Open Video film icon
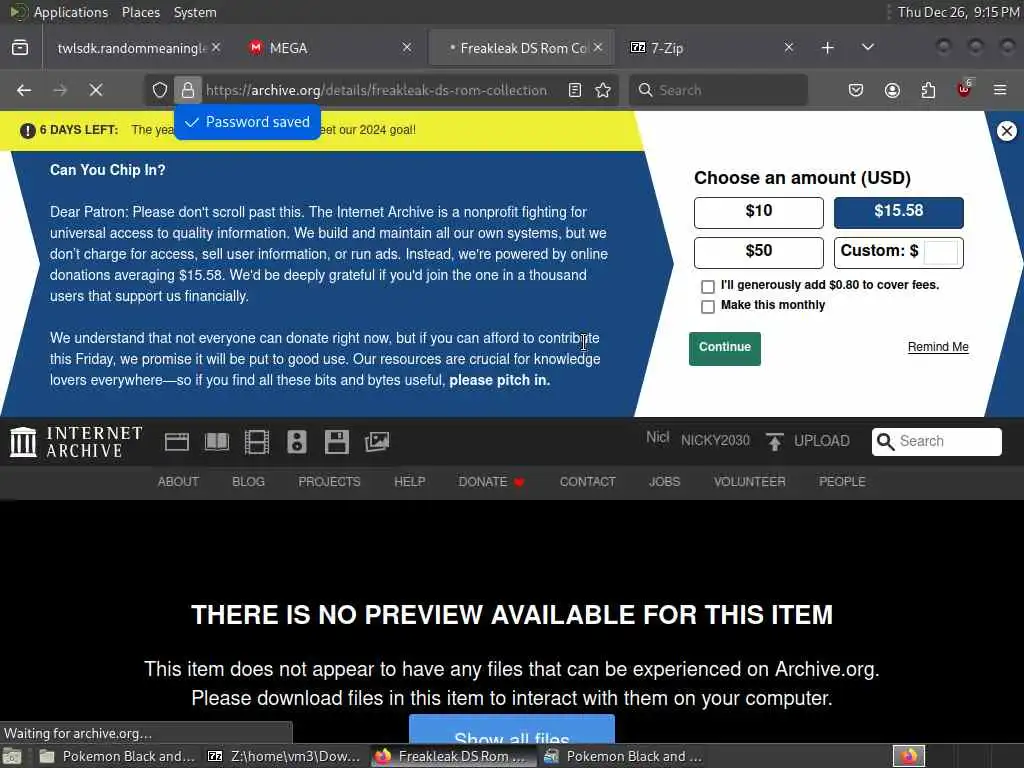 point(257,442)
